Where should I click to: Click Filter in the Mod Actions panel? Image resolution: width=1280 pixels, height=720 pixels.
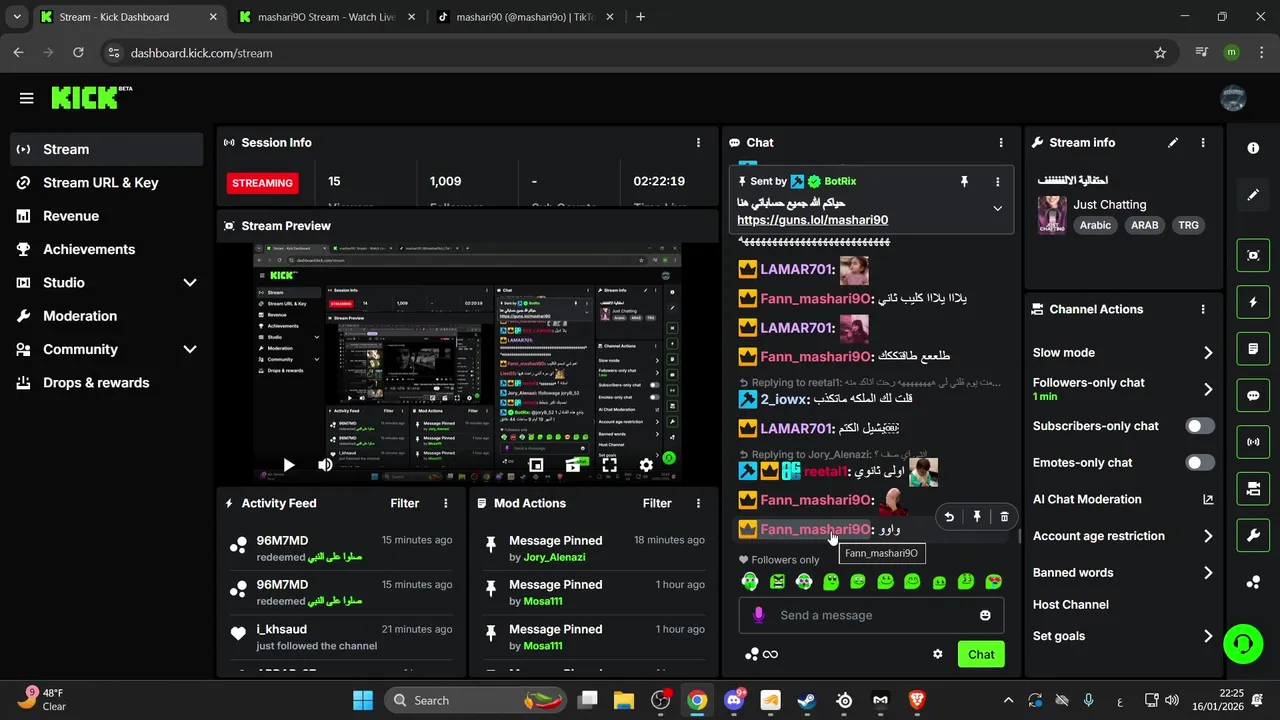(657, 503)
